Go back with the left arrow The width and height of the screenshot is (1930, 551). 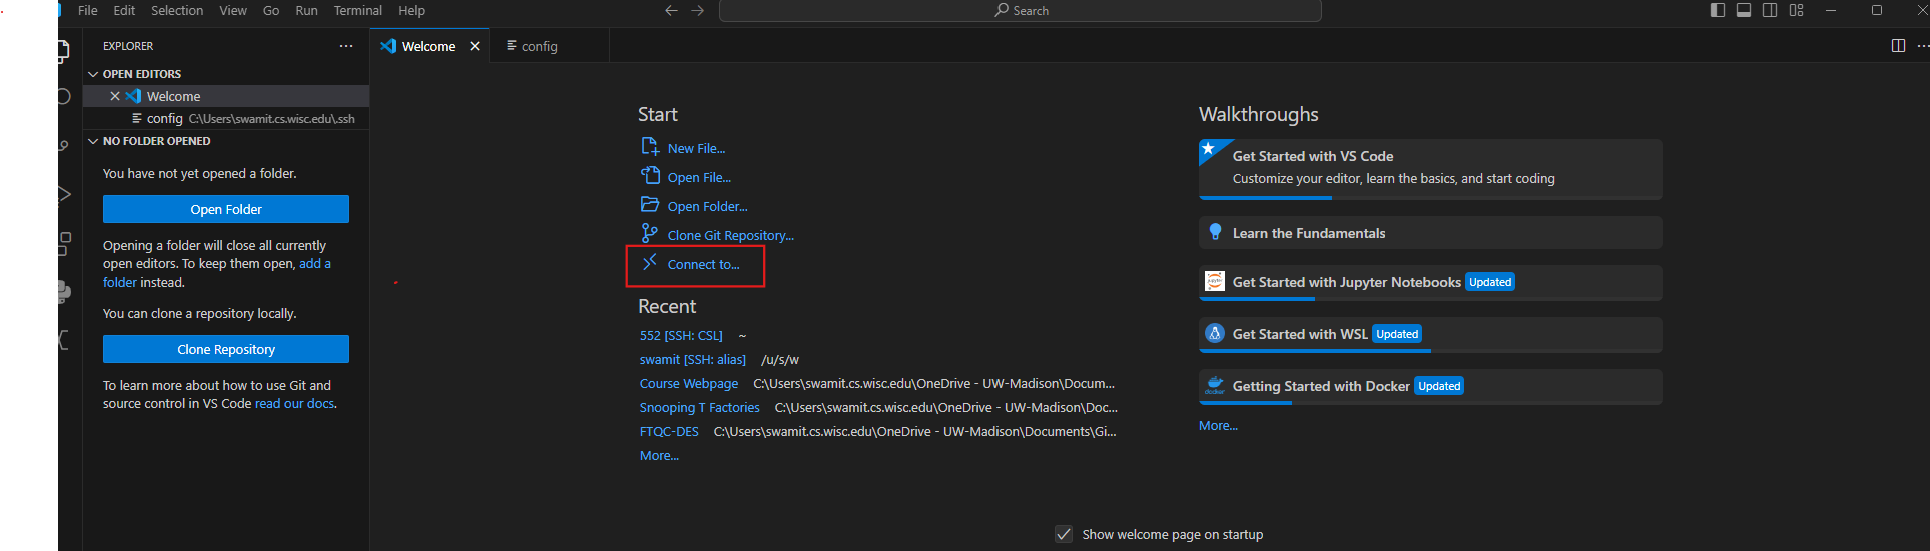pos(671,11)
